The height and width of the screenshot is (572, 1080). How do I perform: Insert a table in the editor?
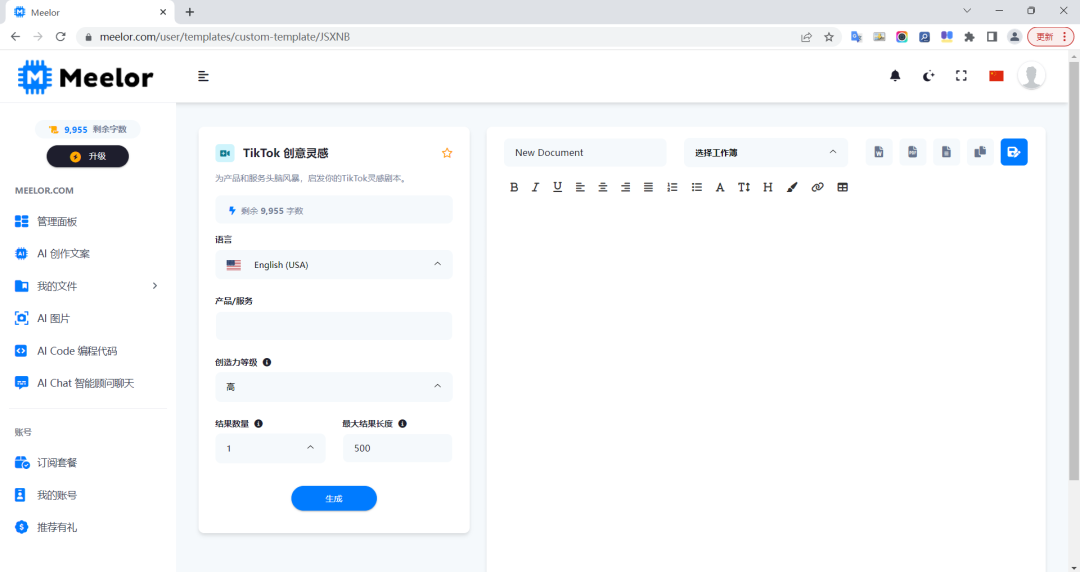842,187
